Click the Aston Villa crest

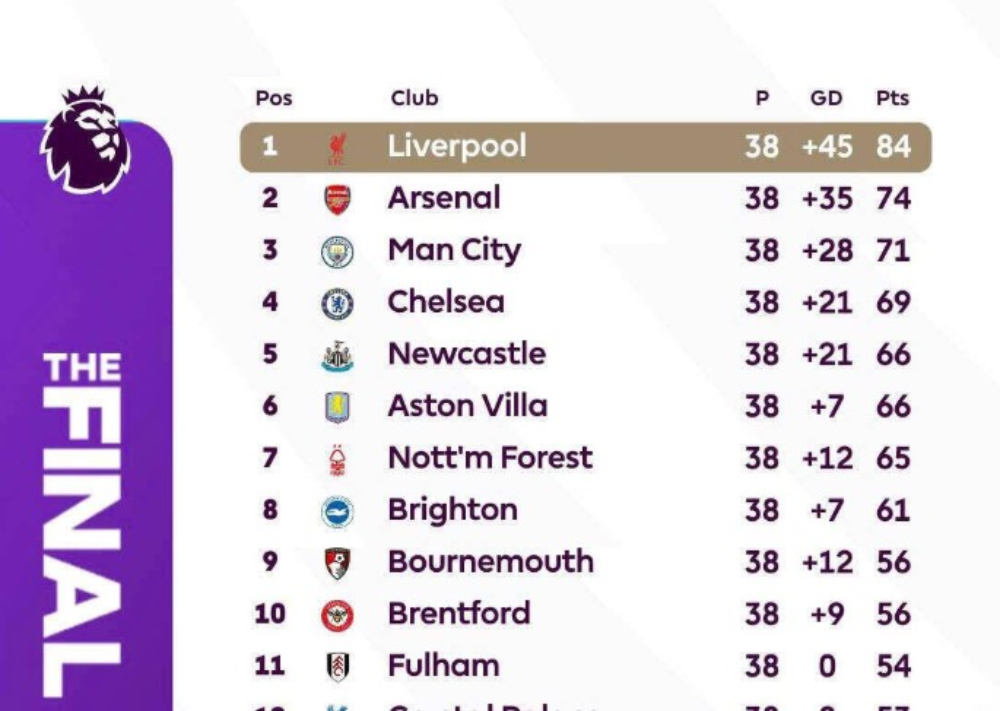337,407
